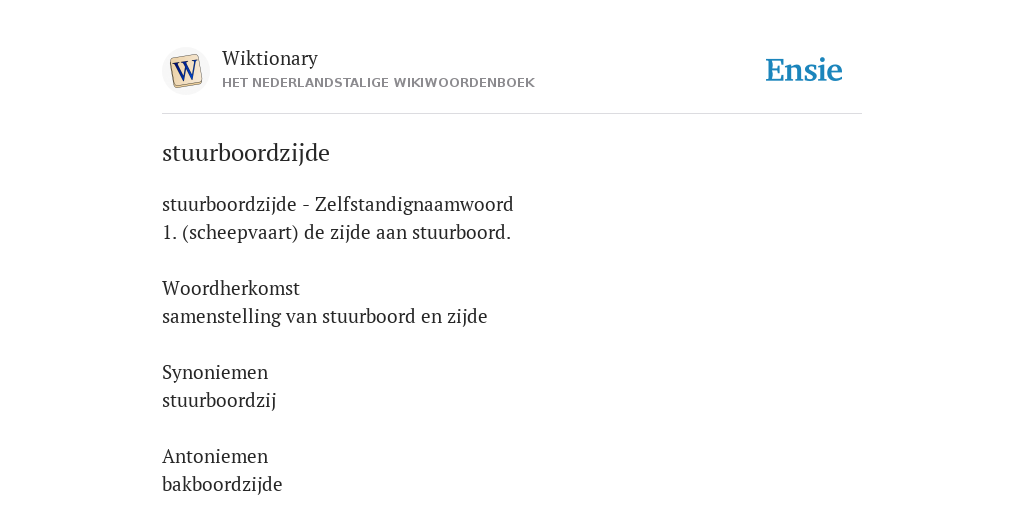Image resolution: width=1024 pixels, height=512 pixels.
Task: Click the final word 'zijde' in etymology line
Action: (x=467, y=317)
